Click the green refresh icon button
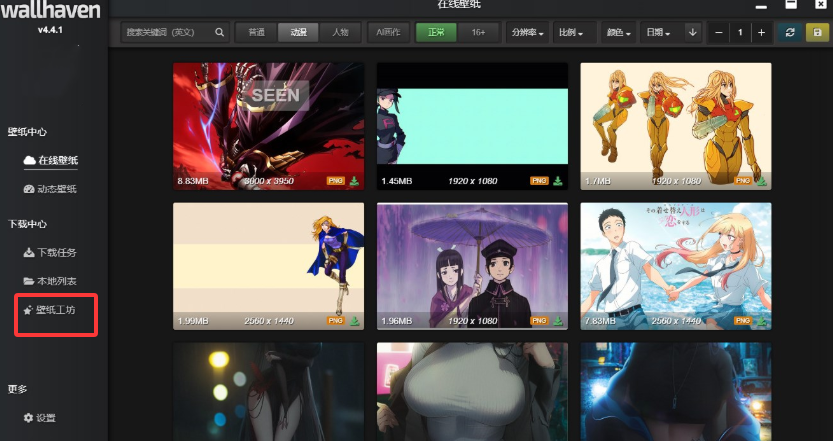 tap(790, 32)
